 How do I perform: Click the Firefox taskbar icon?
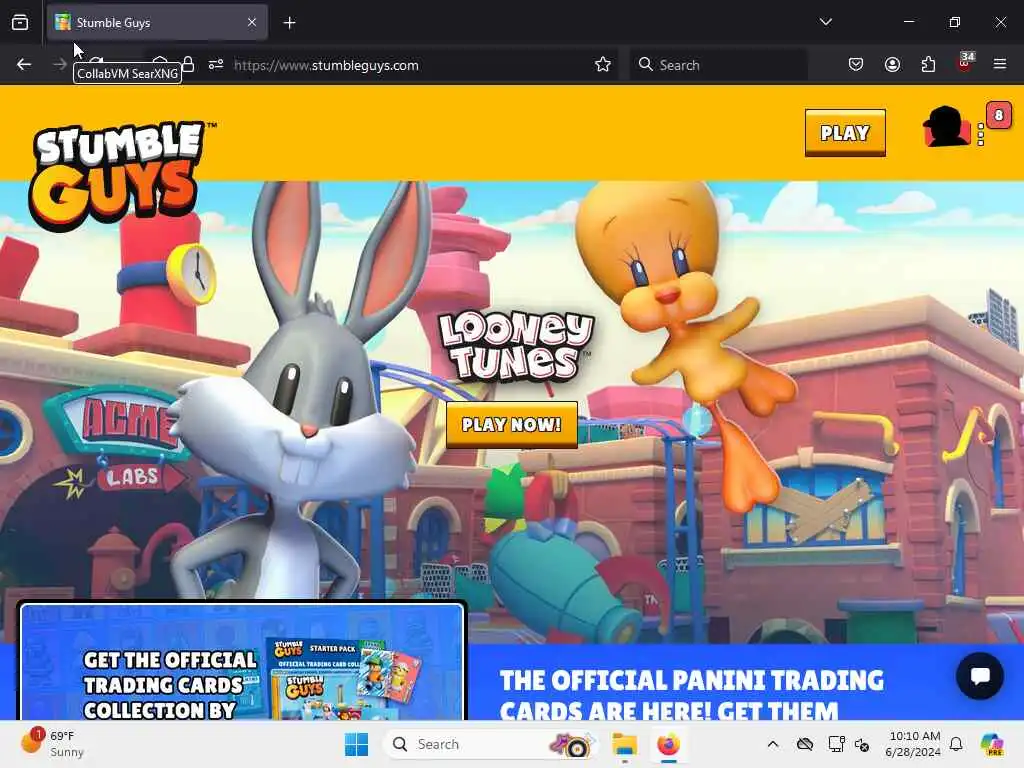668,744
